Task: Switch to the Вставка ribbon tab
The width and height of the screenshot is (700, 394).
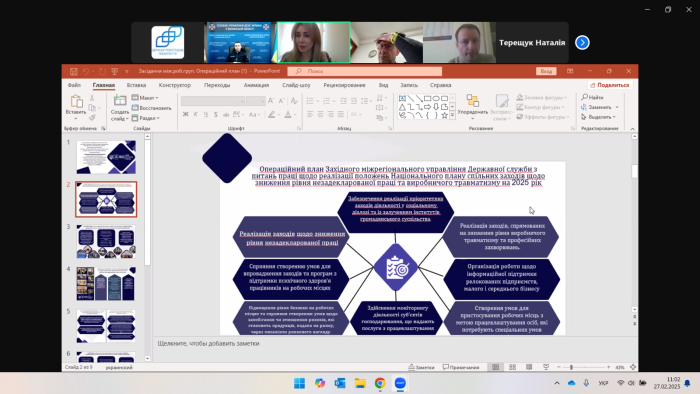Action: click(x=136, y=85)
